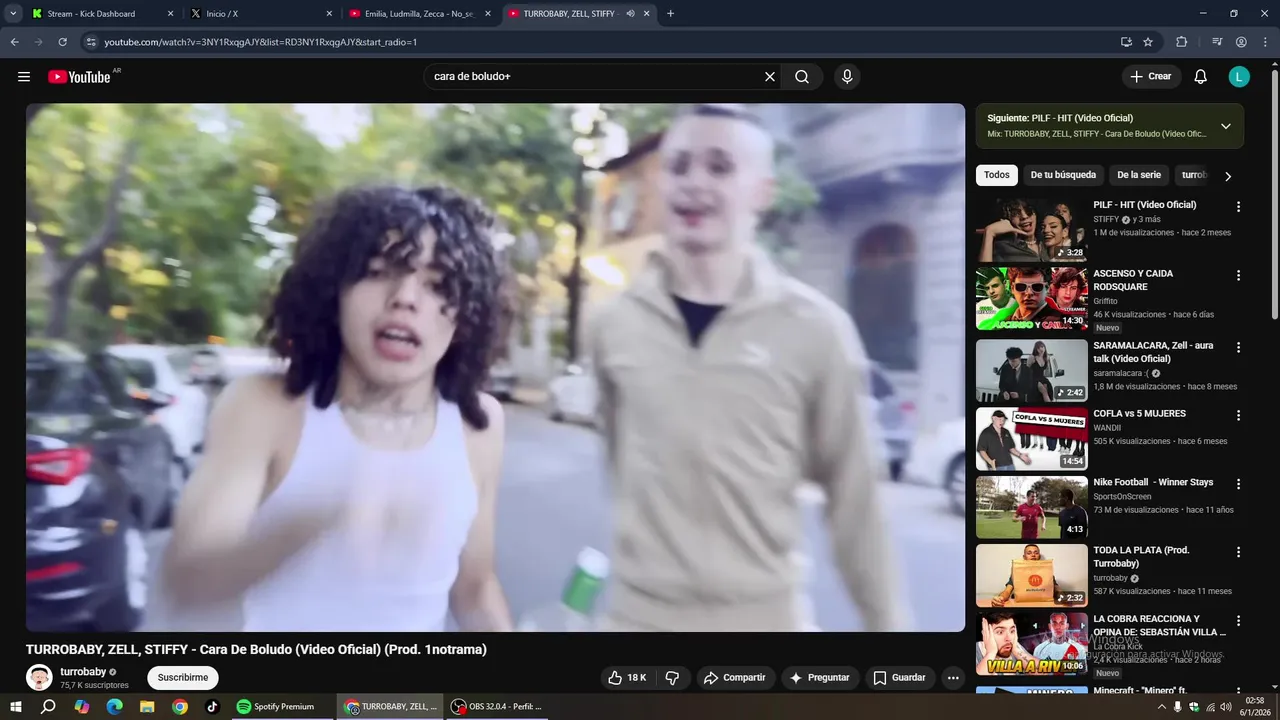Open options for SARAMALACARA aura talk
Viewport: 1280px width, 720px height.
[x=1238, y=348]
